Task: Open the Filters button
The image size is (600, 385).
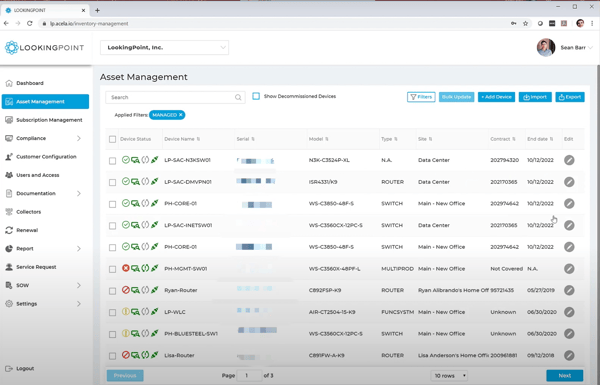Action: [x=421, y=97]
